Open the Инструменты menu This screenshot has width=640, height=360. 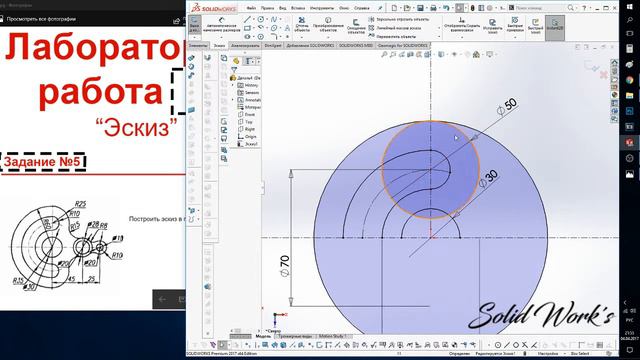coord(322,8)
